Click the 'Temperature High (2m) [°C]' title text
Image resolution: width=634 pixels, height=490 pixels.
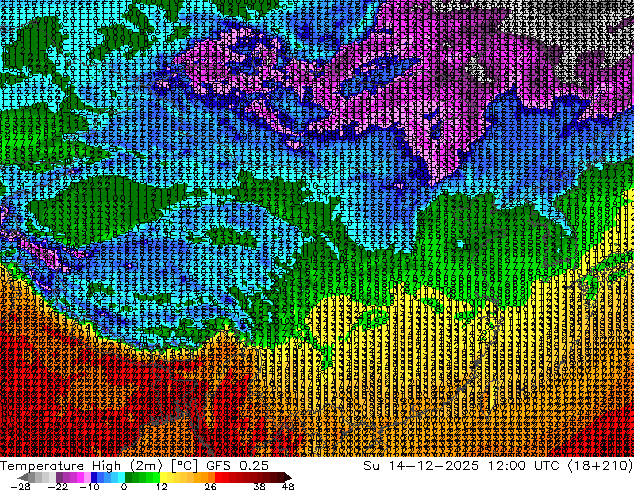pos(99,466)
